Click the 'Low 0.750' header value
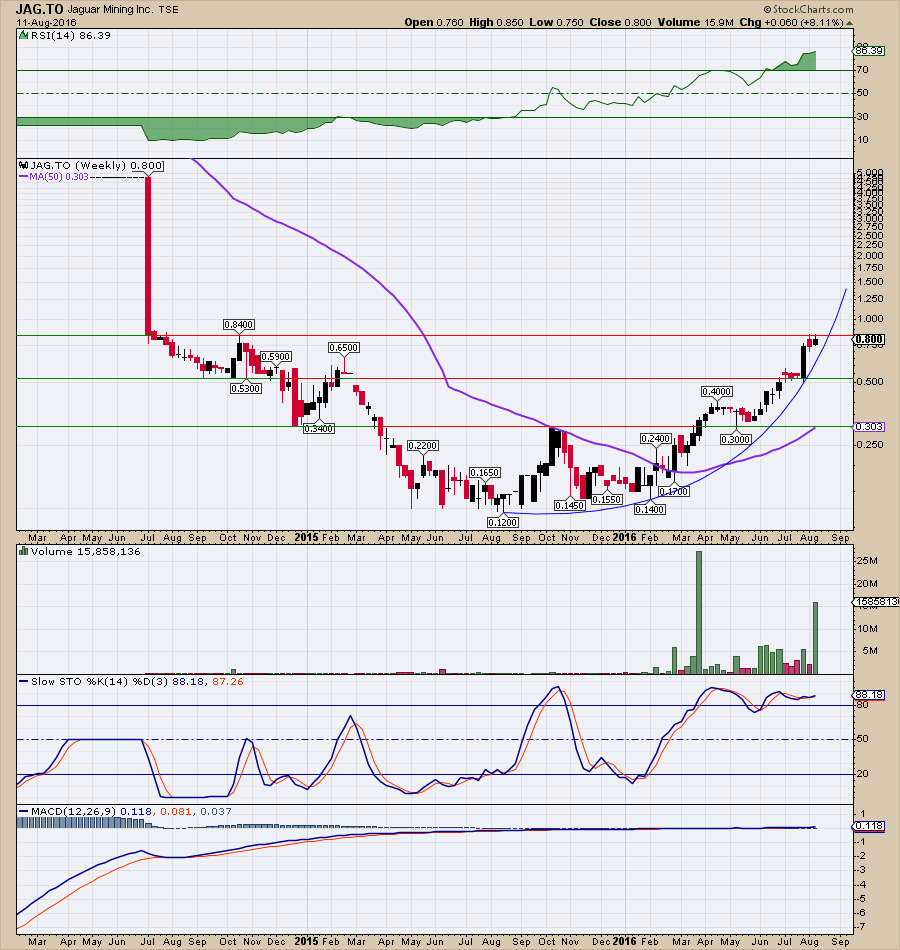This screenshot has width=900, height=950. click(x=556, y=22)
